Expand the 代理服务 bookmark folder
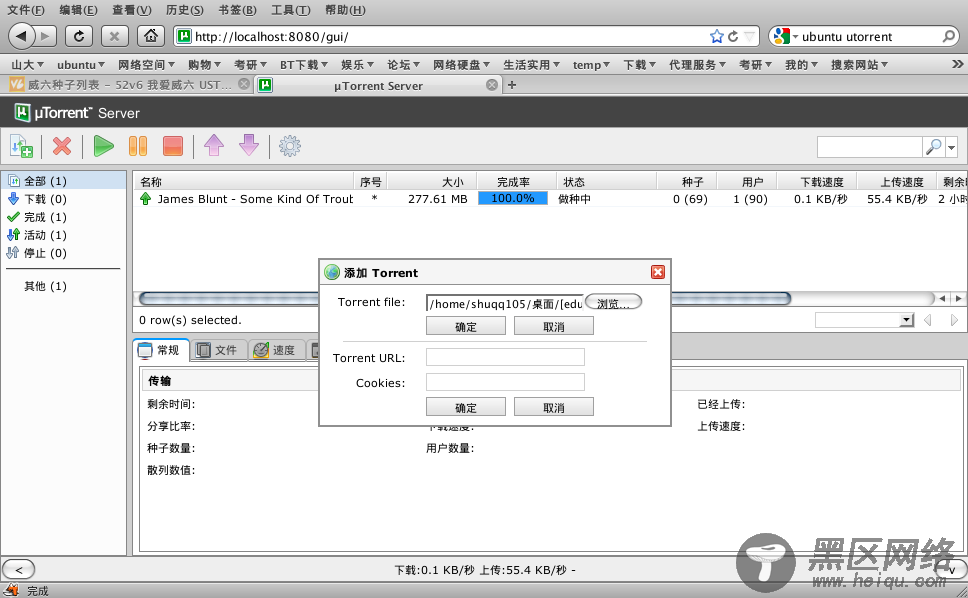This screenshot has height=598, width=968. pos(697,65)
